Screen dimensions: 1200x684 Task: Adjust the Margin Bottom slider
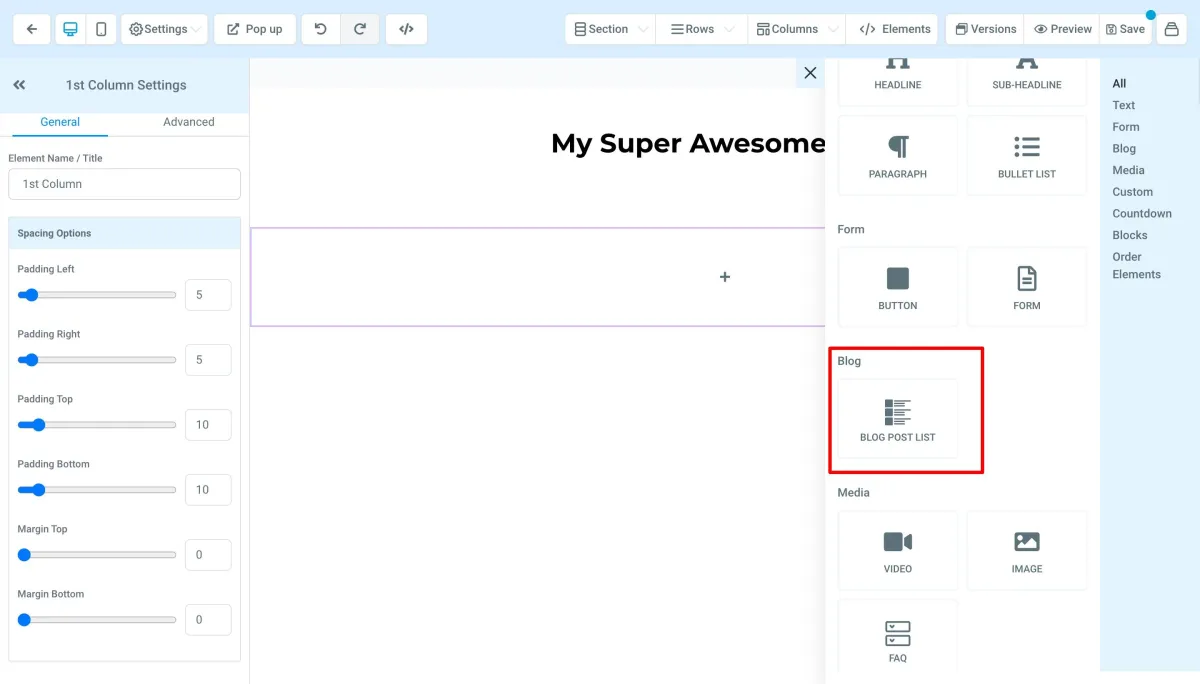[97, 620]
